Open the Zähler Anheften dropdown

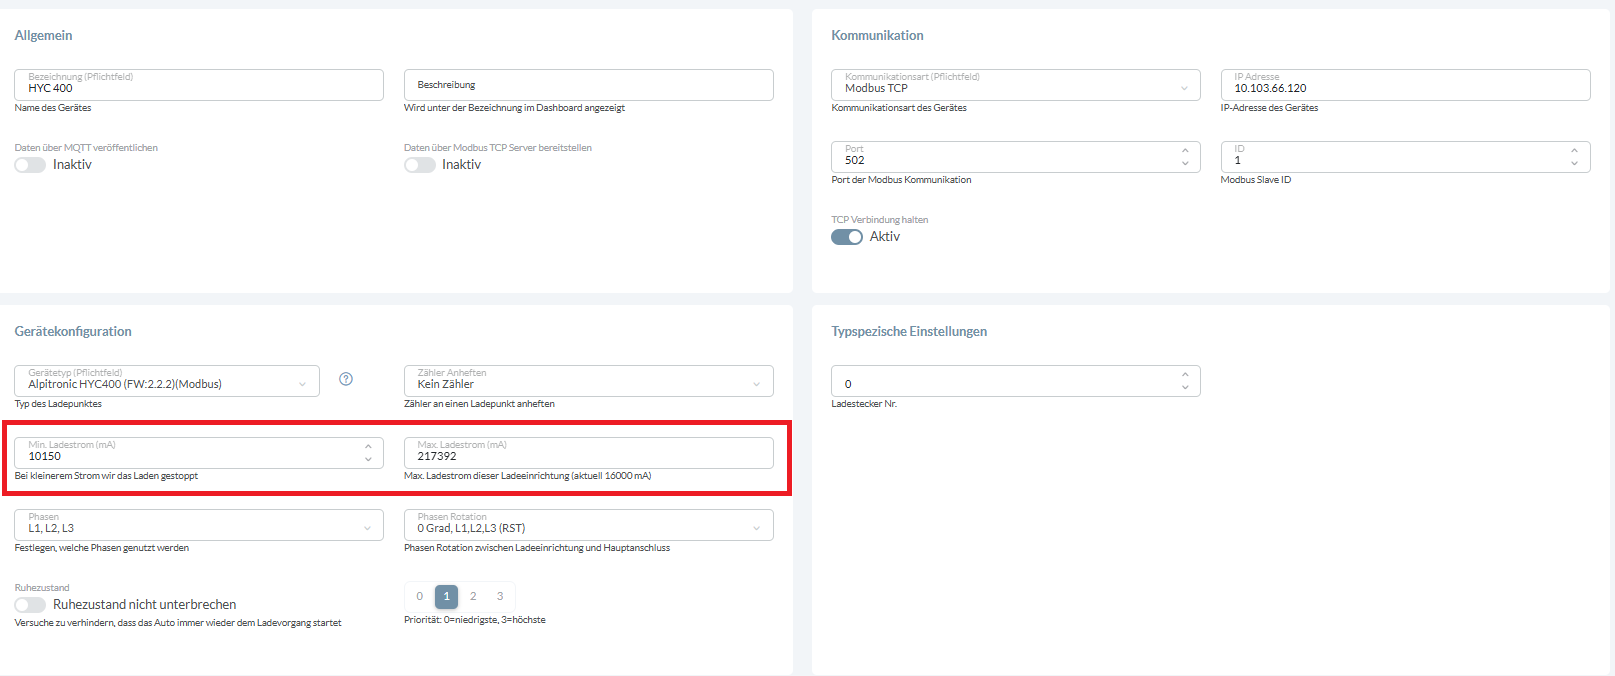pyautogui.click(x=588, y=381)
